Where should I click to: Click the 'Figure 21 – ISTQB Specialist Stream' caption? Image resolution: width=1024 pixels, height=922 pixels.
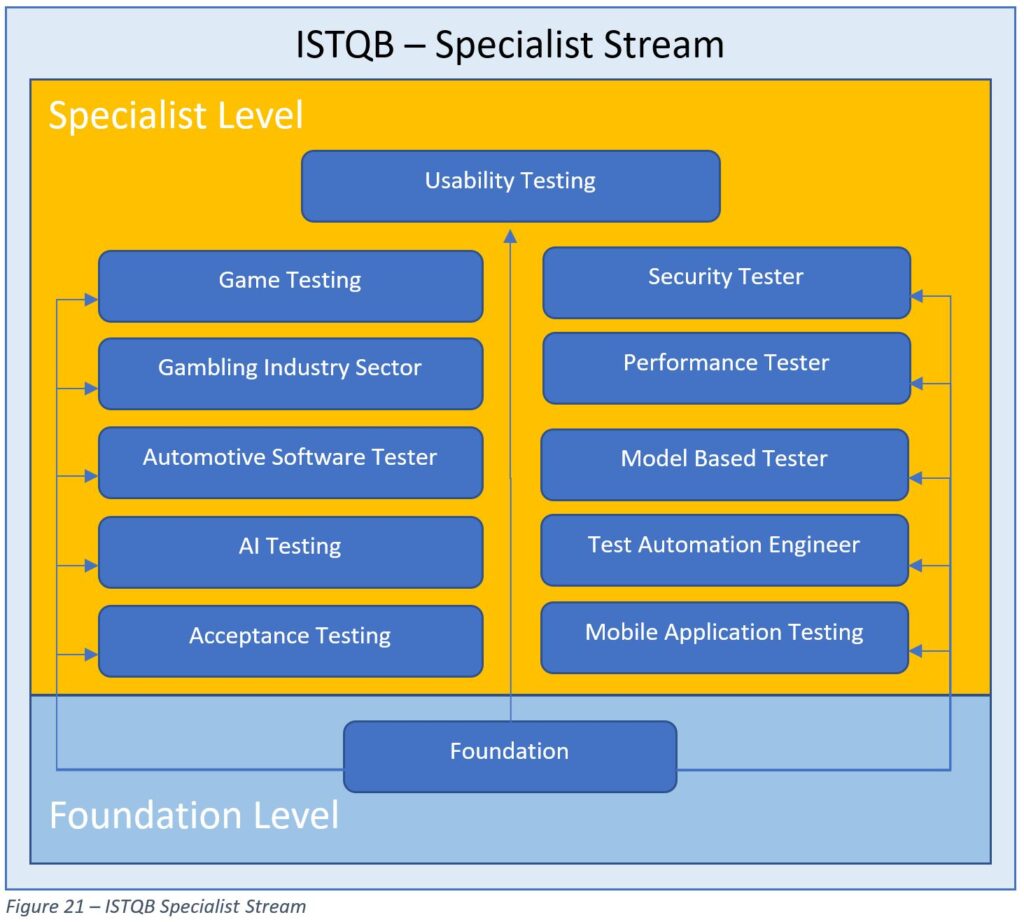(155, 906)
